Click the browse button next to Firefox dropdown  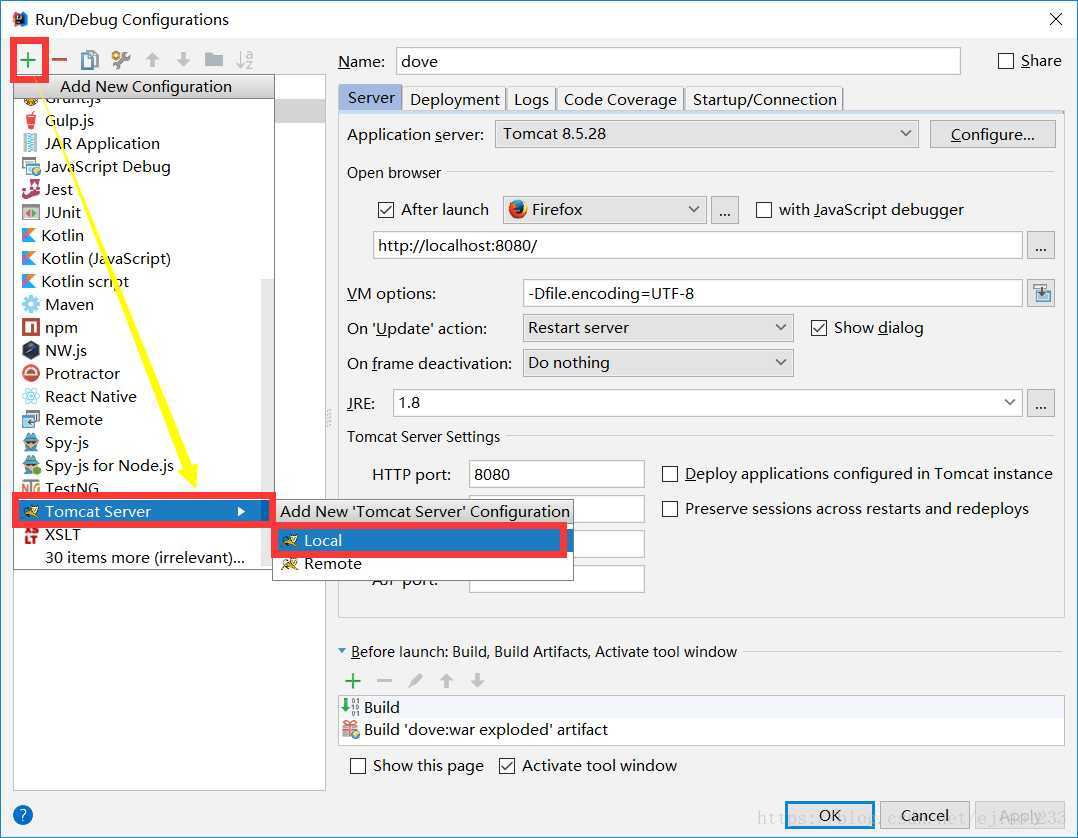pyautogui.click(x=725, y=210)
